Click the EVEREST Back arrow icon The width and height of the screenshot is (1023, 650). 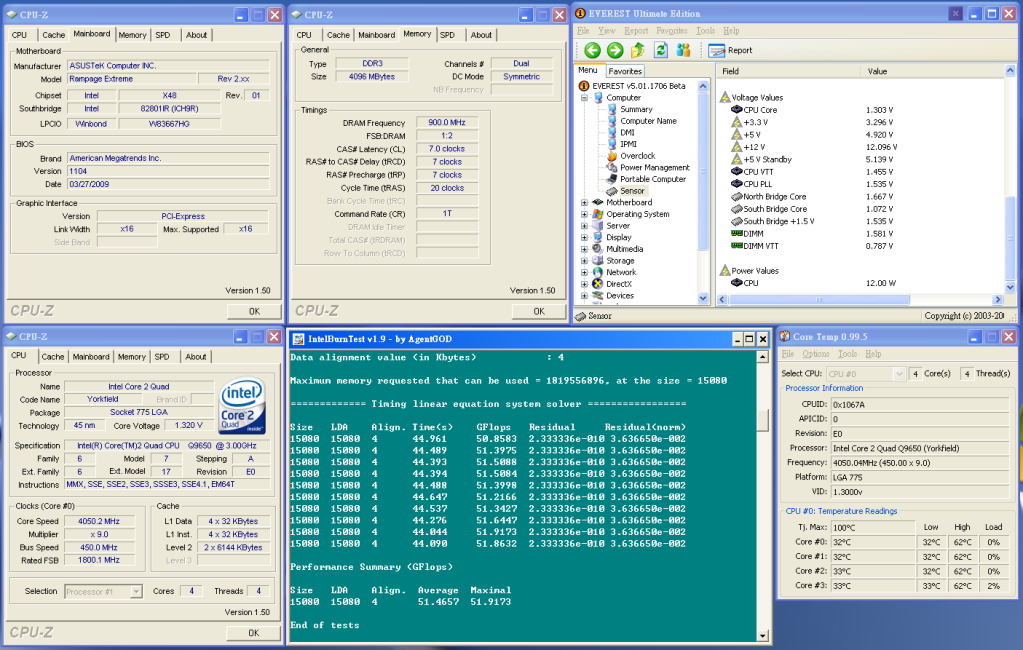pos(592,50)
